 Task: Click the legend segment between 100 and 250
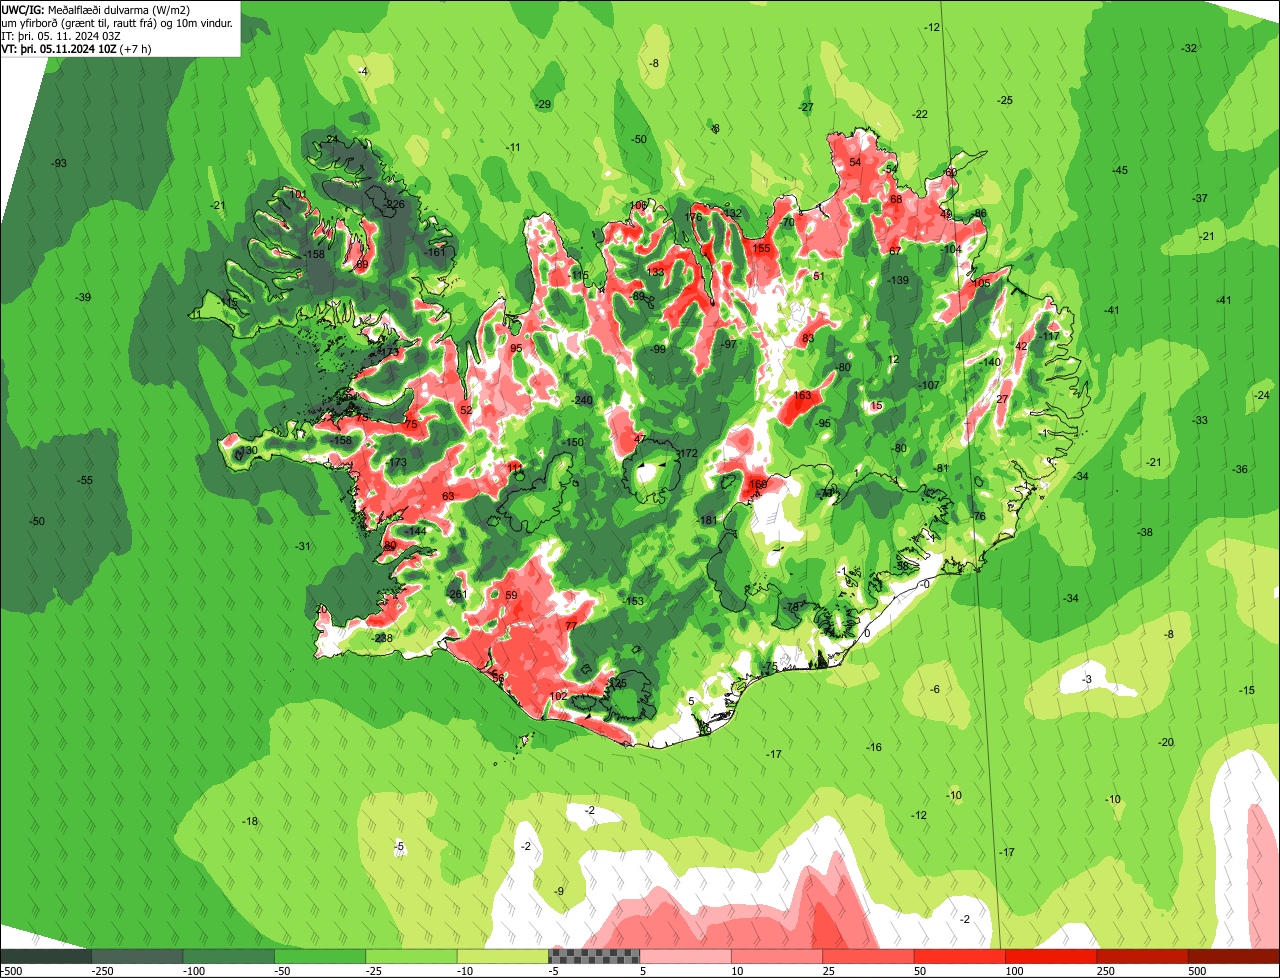1051,956
